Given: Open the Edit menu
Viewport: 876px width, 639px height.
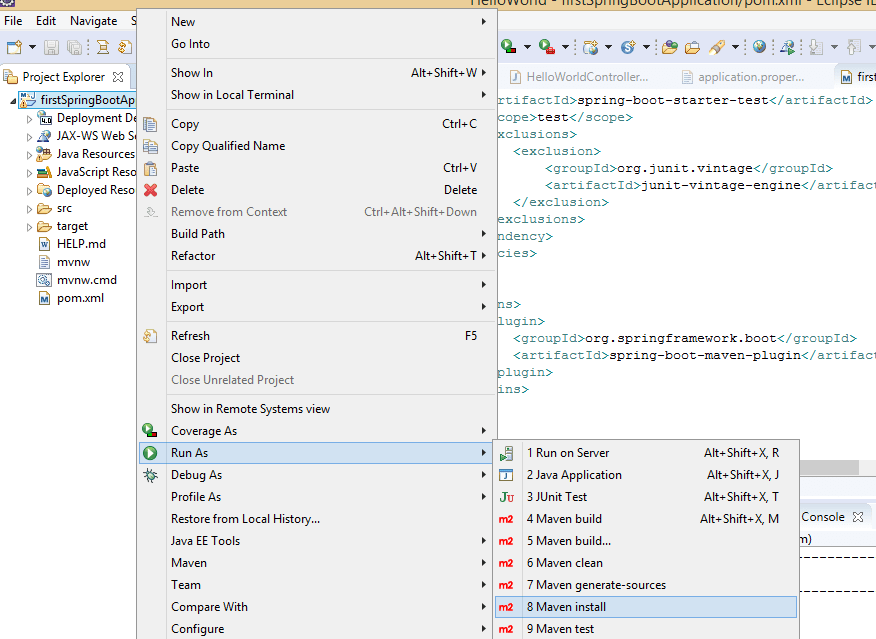Looking at the screenshot, I should (x=46, y=21).
